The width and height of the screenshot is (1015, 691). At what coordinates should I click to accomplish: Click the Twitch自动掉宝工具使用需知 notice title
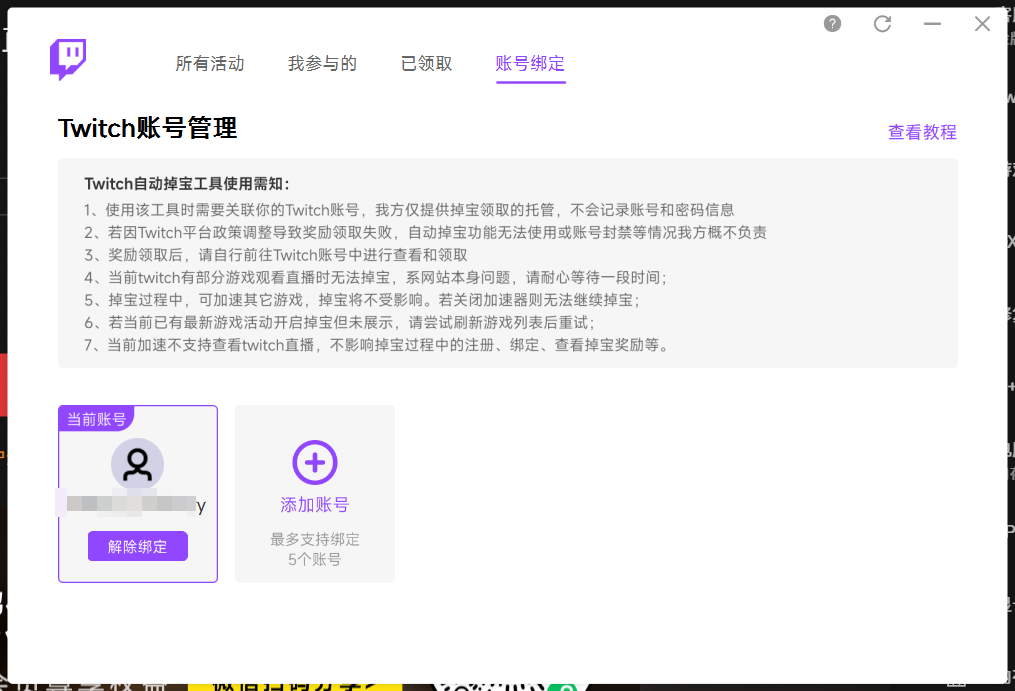point(187,184)
